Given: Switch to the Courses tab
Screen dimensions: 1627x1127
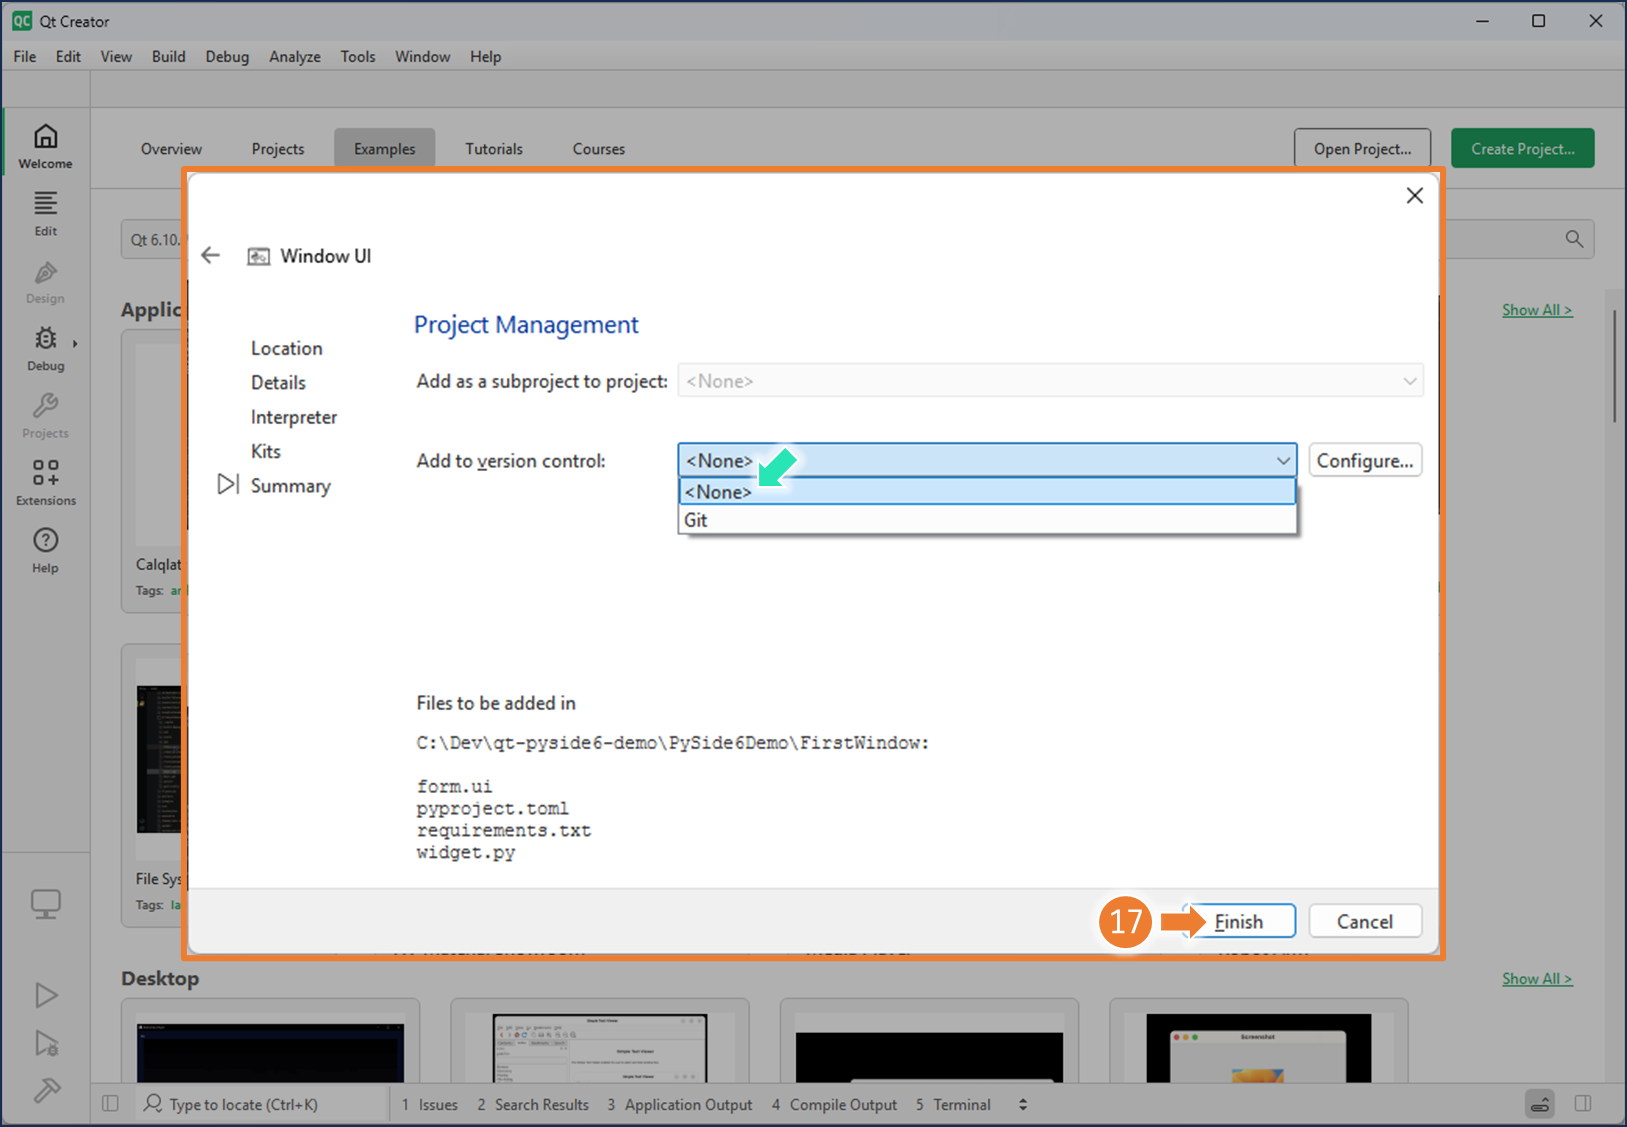Looking at the screenshot, I should tap(598, 148).
